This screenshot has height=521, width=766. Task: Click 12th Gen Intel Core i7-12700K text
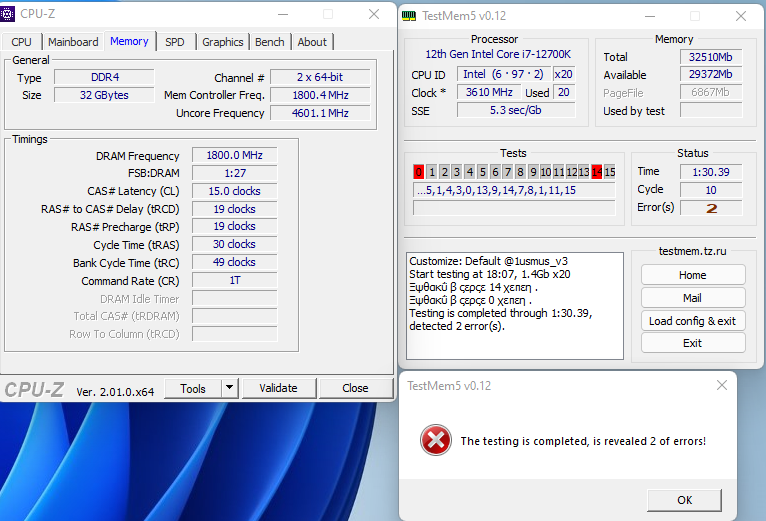[498, 54]
